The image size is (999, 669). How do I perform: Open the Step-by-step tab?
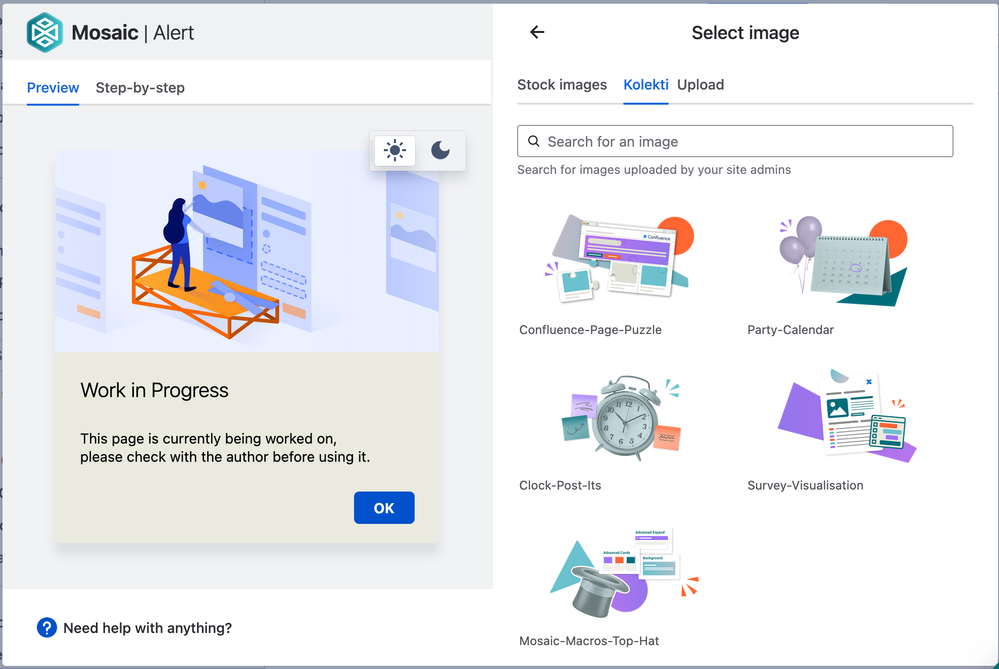point(140,88)
